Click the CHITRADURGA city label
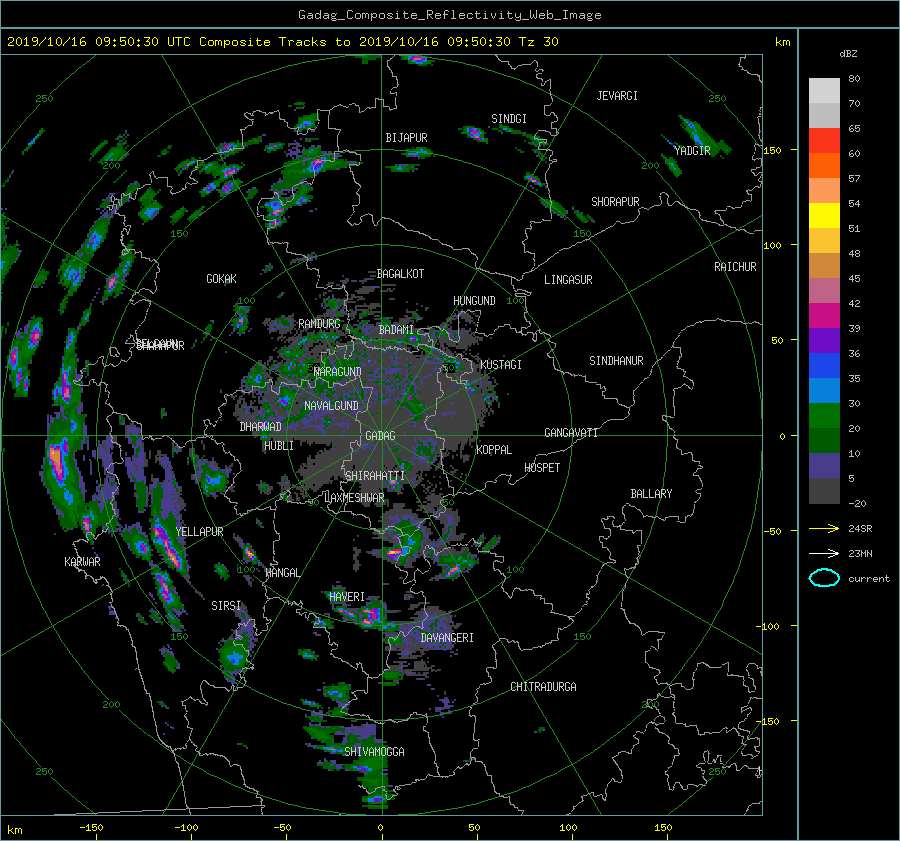Viewport: 900px width, 841px height. tap(544, 687)
